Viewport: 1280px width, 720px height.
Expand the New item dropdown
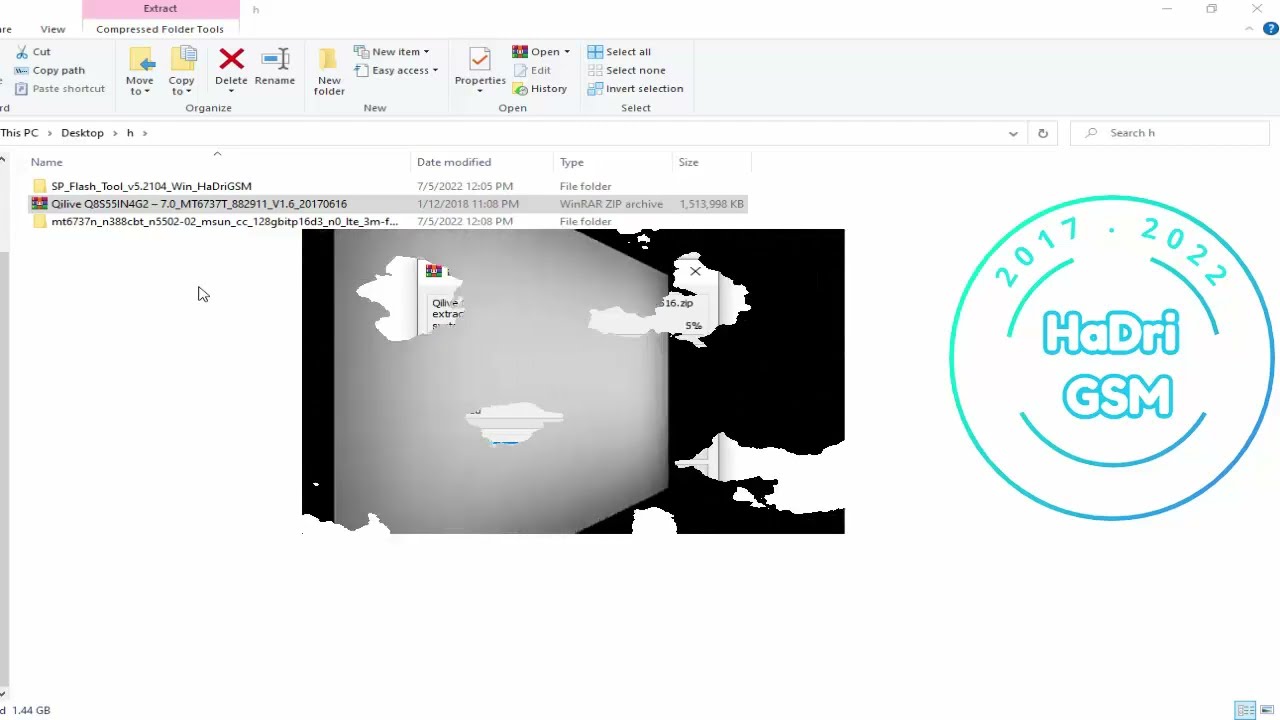tap(426, 52)
